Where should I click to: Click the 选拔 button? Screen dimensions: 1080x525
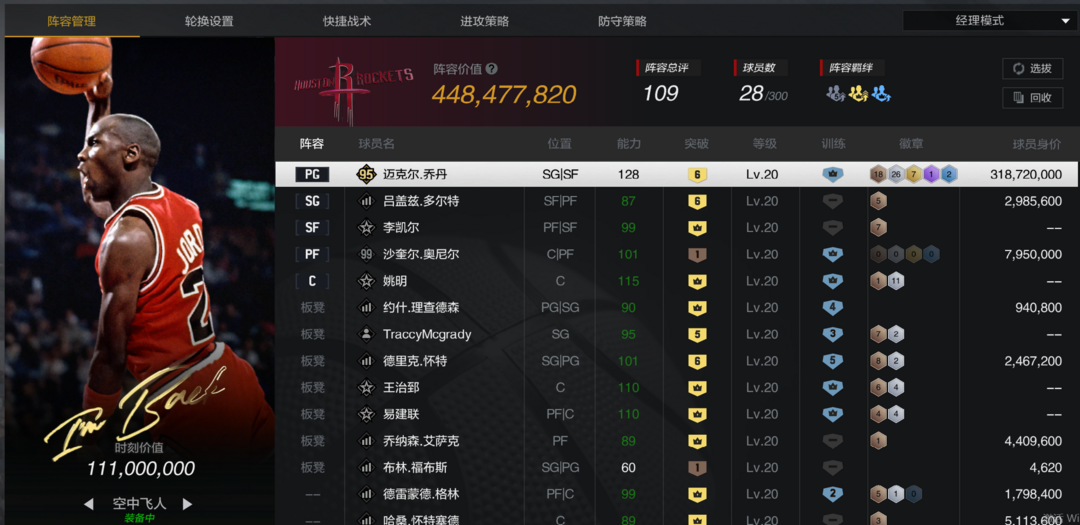[x=1032, y=68]
